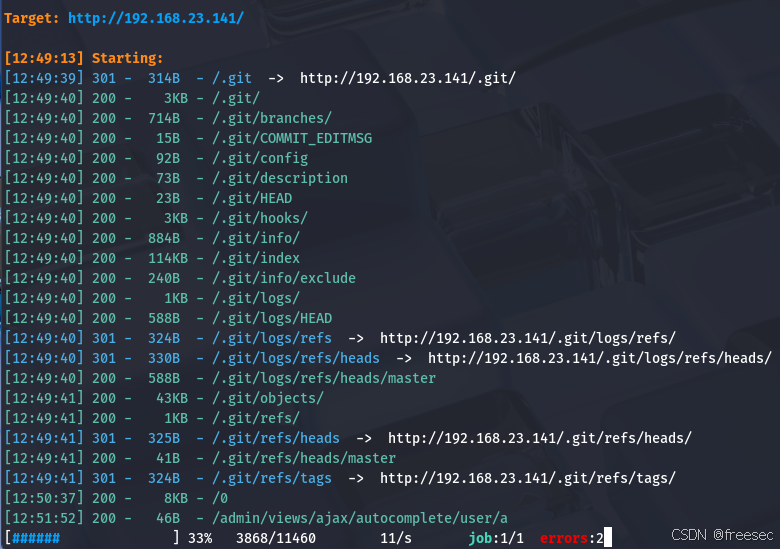
Task: Click the /.git/logs/refs path
Action: pyautogui.click(x=272, y=338)
